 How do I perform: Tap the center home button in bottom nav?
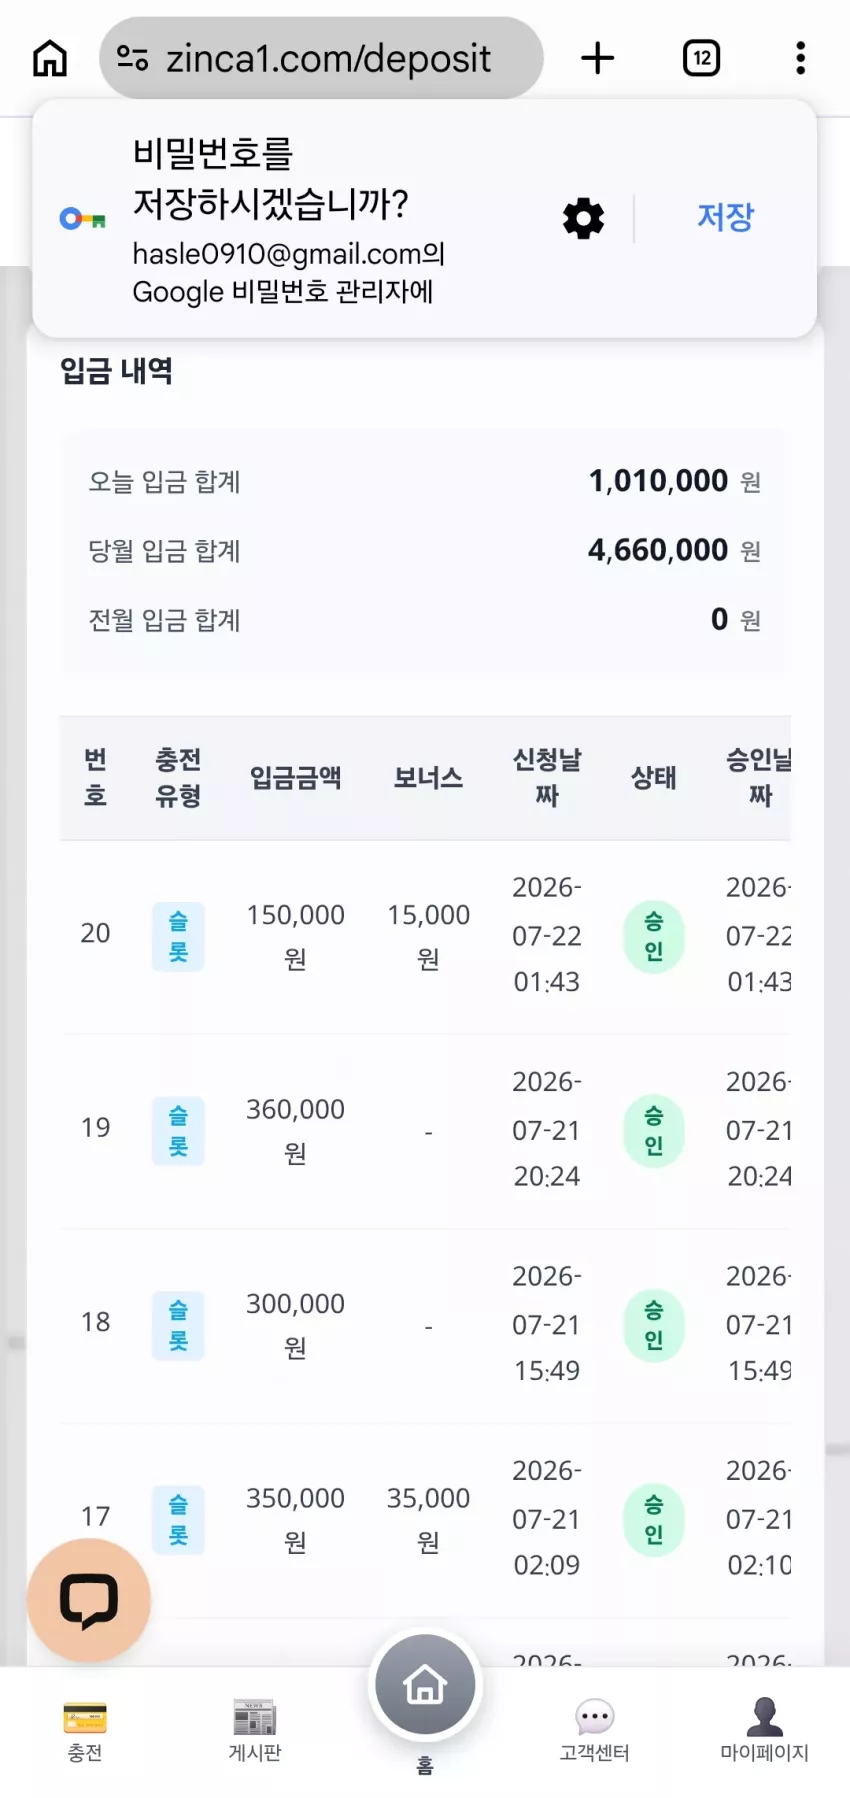(425, 1686)
